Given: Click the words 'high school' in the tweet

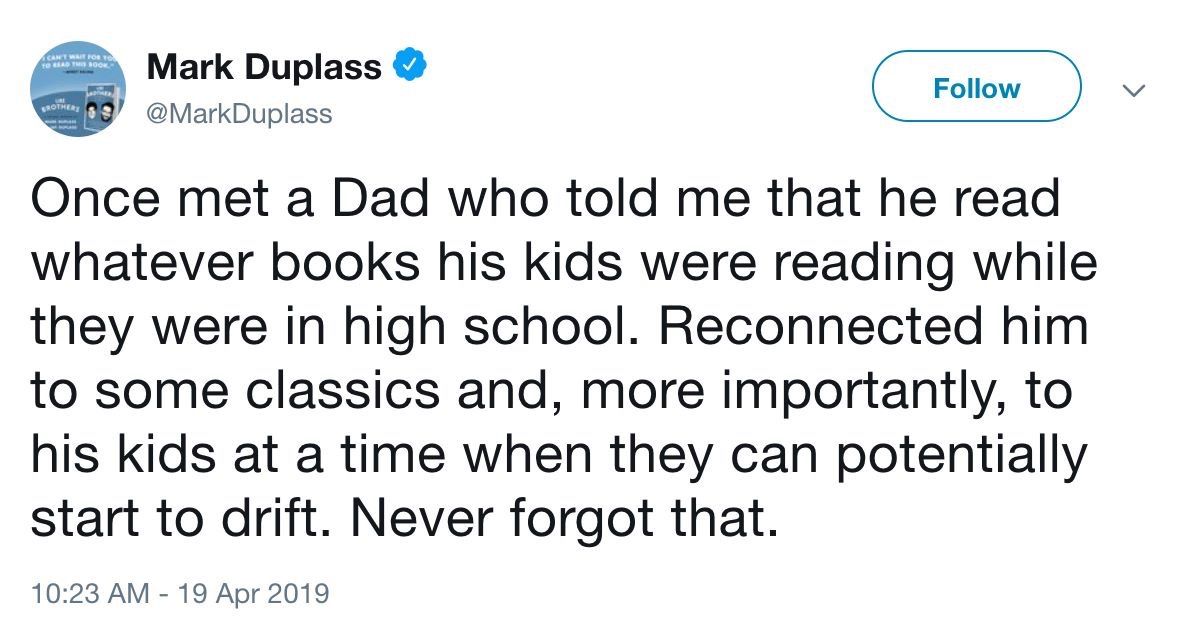Looking at the screenshot, I should 426,328.
